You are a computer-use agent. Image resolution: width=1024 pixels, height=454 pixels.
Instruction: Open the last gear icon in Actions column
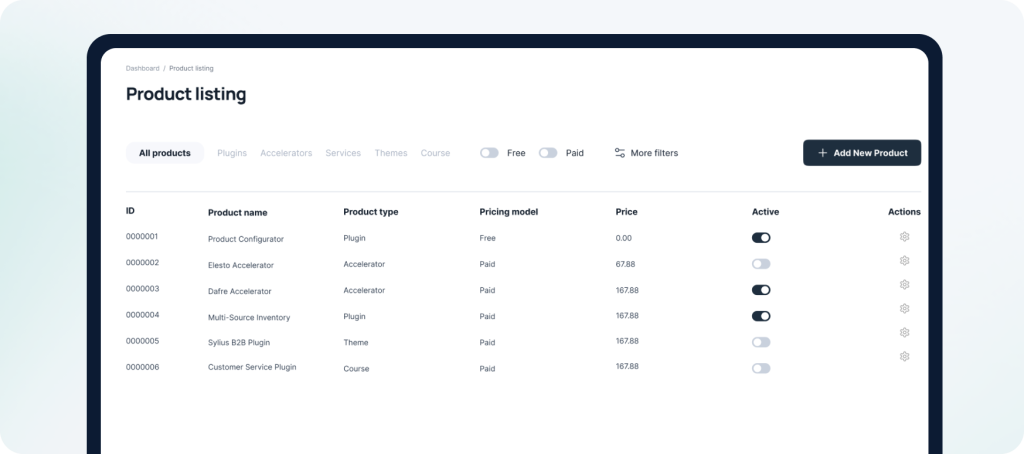904,356
